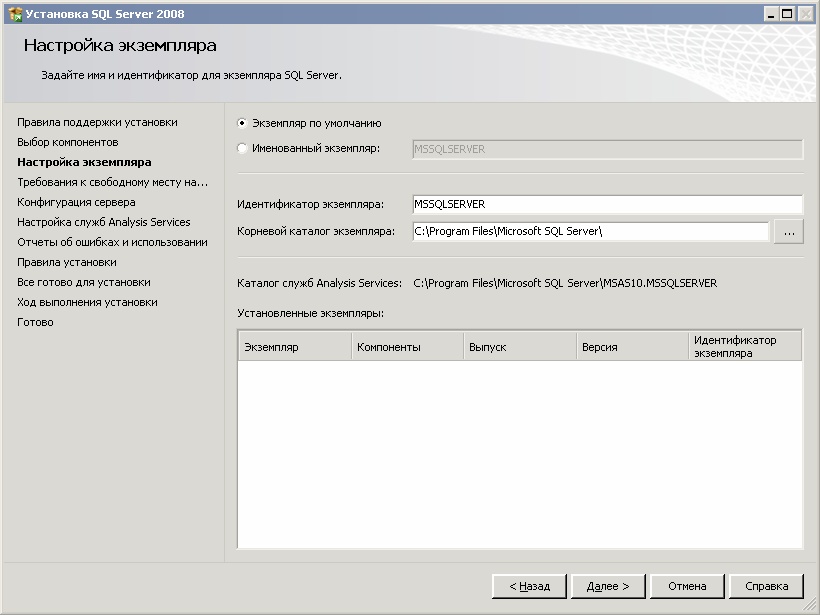Click the Analysis Services directory path text
Image resolution: width=820 pixels, height=615 pixels.
click(x=565, y=283)
